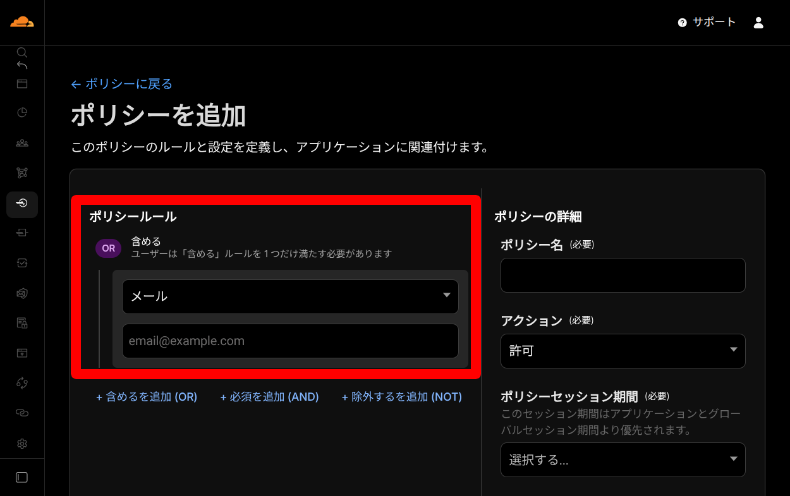Open the user account profile icon
This screenshot has width=790, height=496.
758,22
